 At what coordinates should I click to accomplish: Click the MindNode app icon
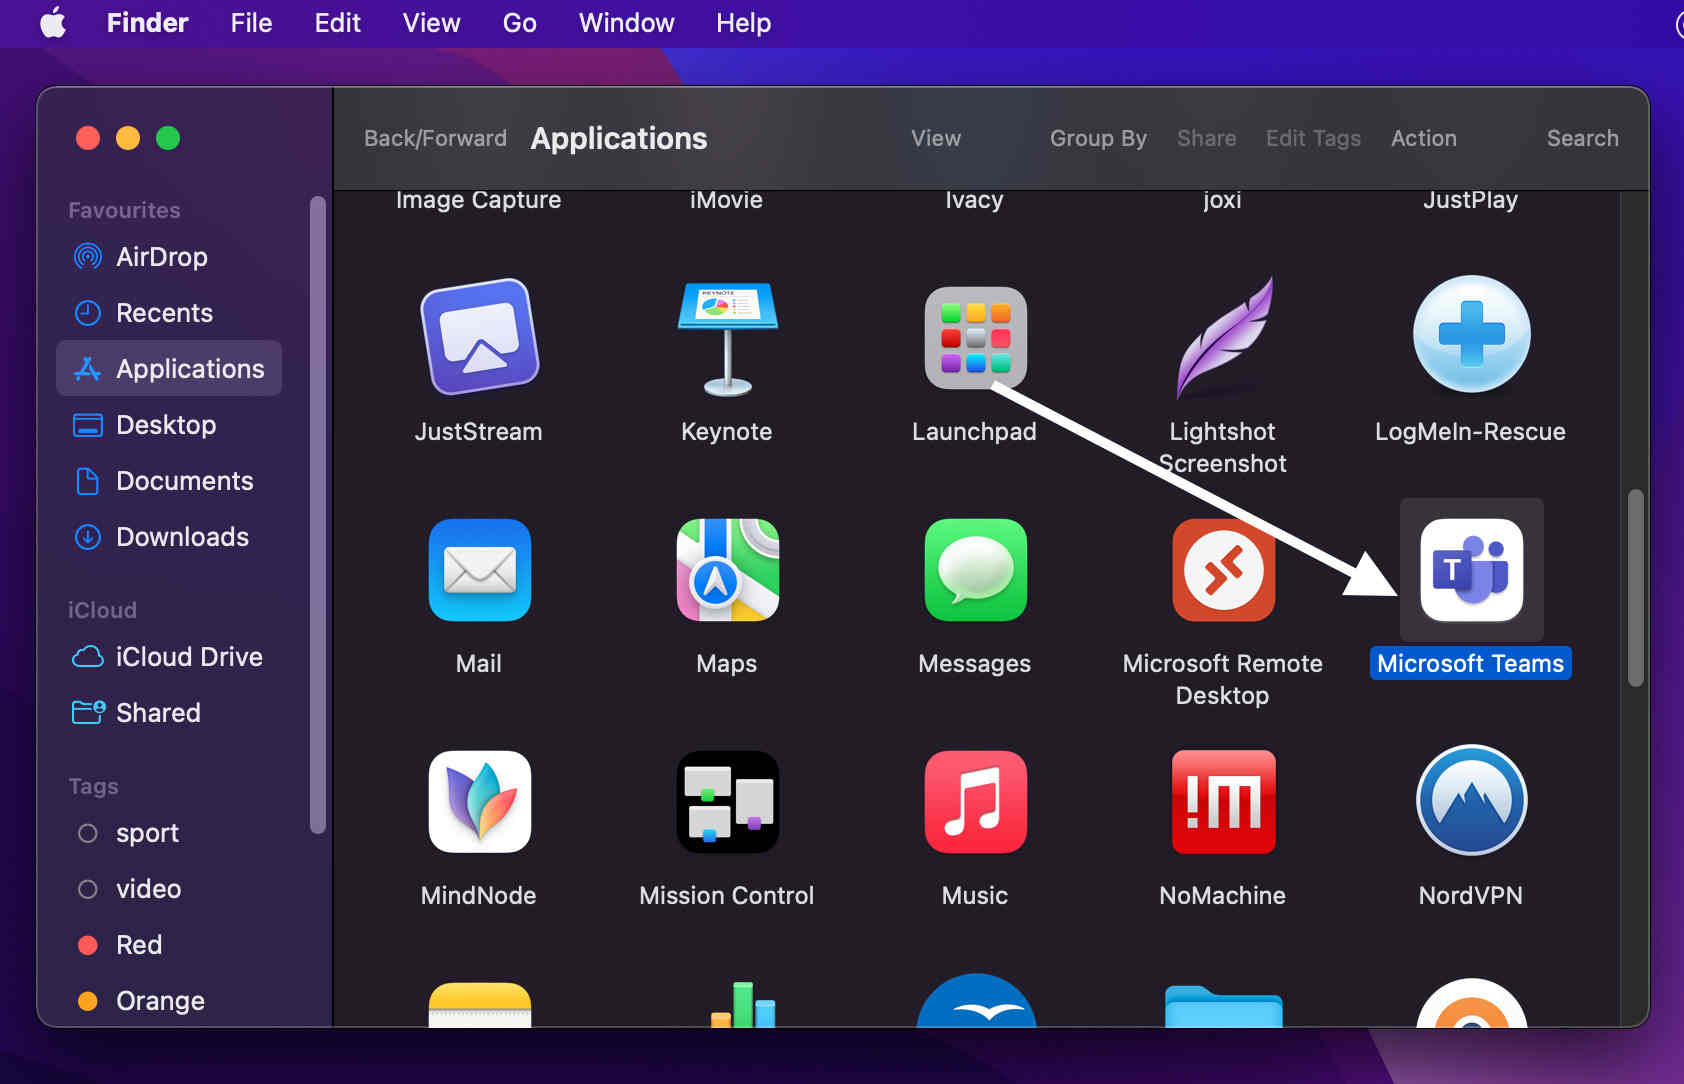(x=479, y=802)
